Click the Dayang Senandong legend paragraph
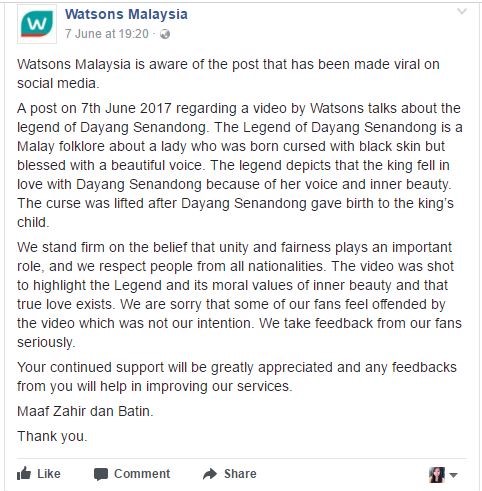This screenshot has width=482, height=491. [240, 165]
